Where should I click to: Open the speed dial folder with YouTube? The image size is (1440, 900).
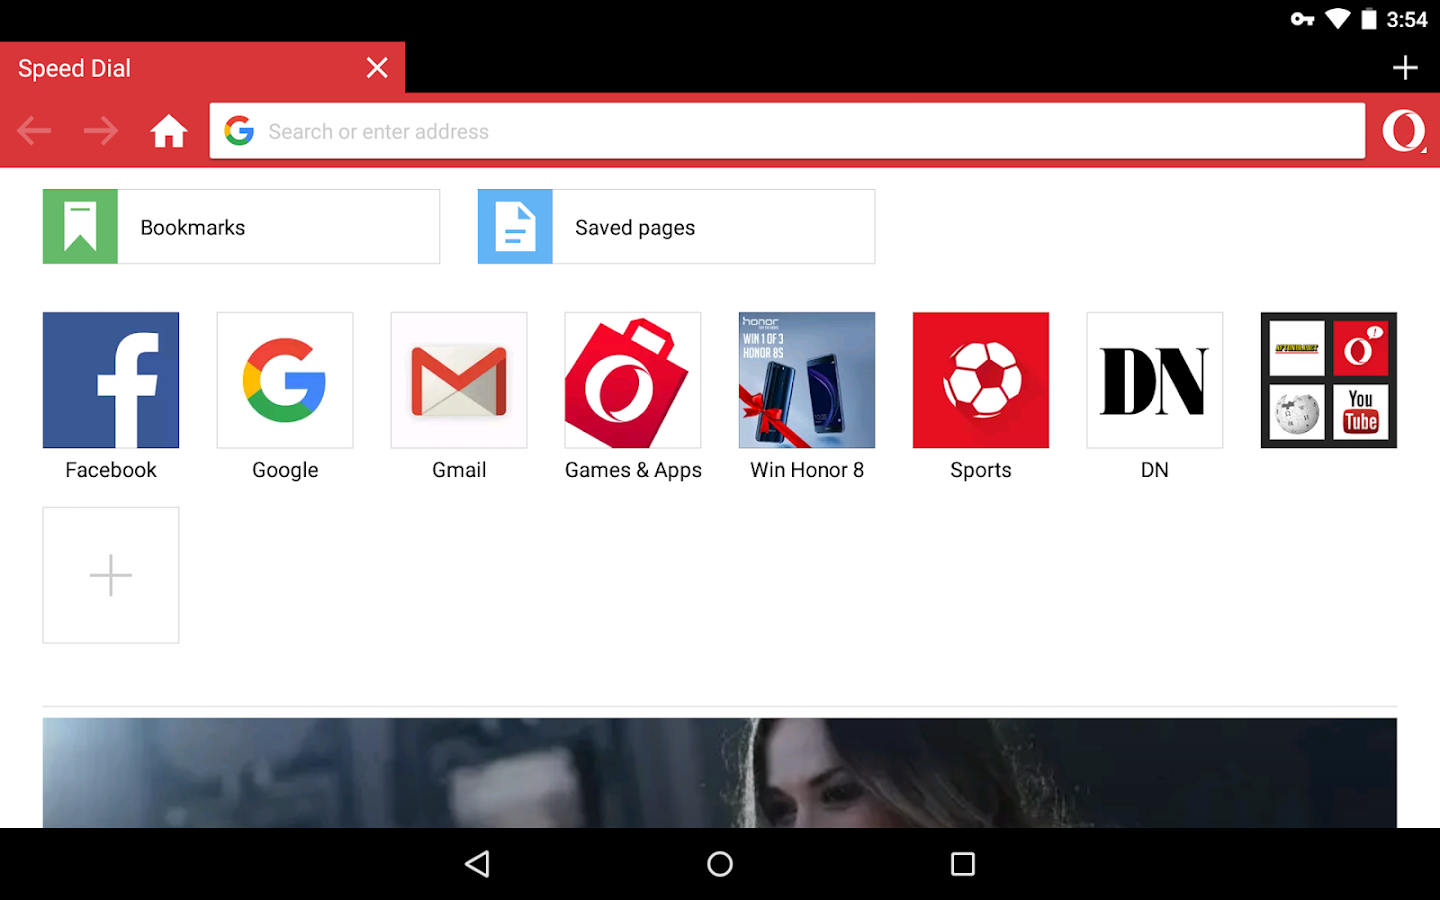[1329, 380]
